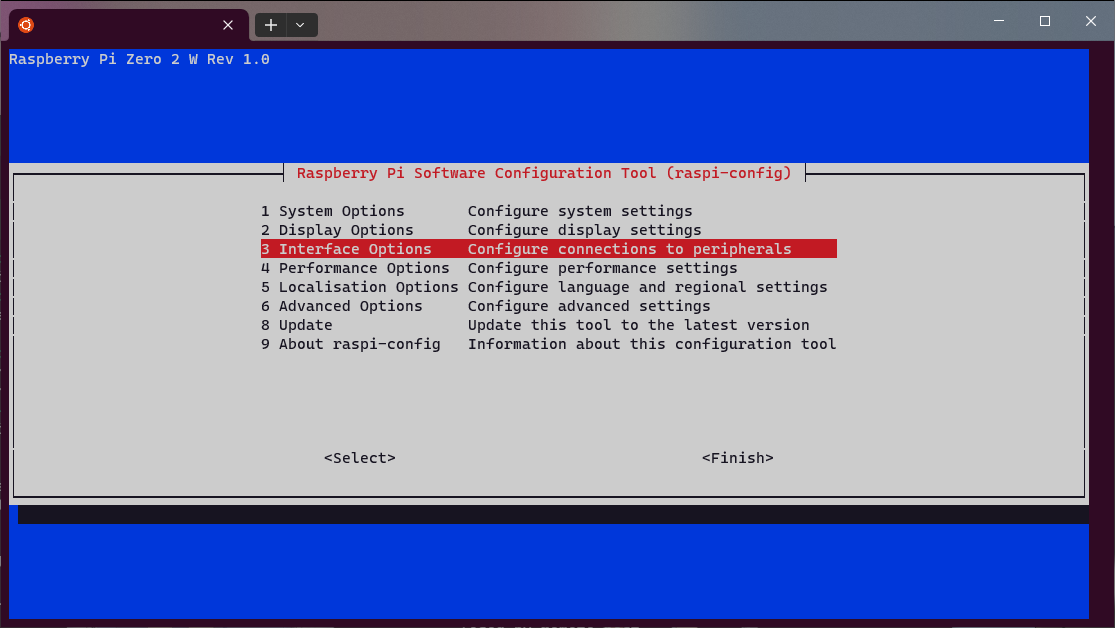Close the Ubuntu terminal tab
This screenshot has height=628, width=1115.
(x=228, y=25)
